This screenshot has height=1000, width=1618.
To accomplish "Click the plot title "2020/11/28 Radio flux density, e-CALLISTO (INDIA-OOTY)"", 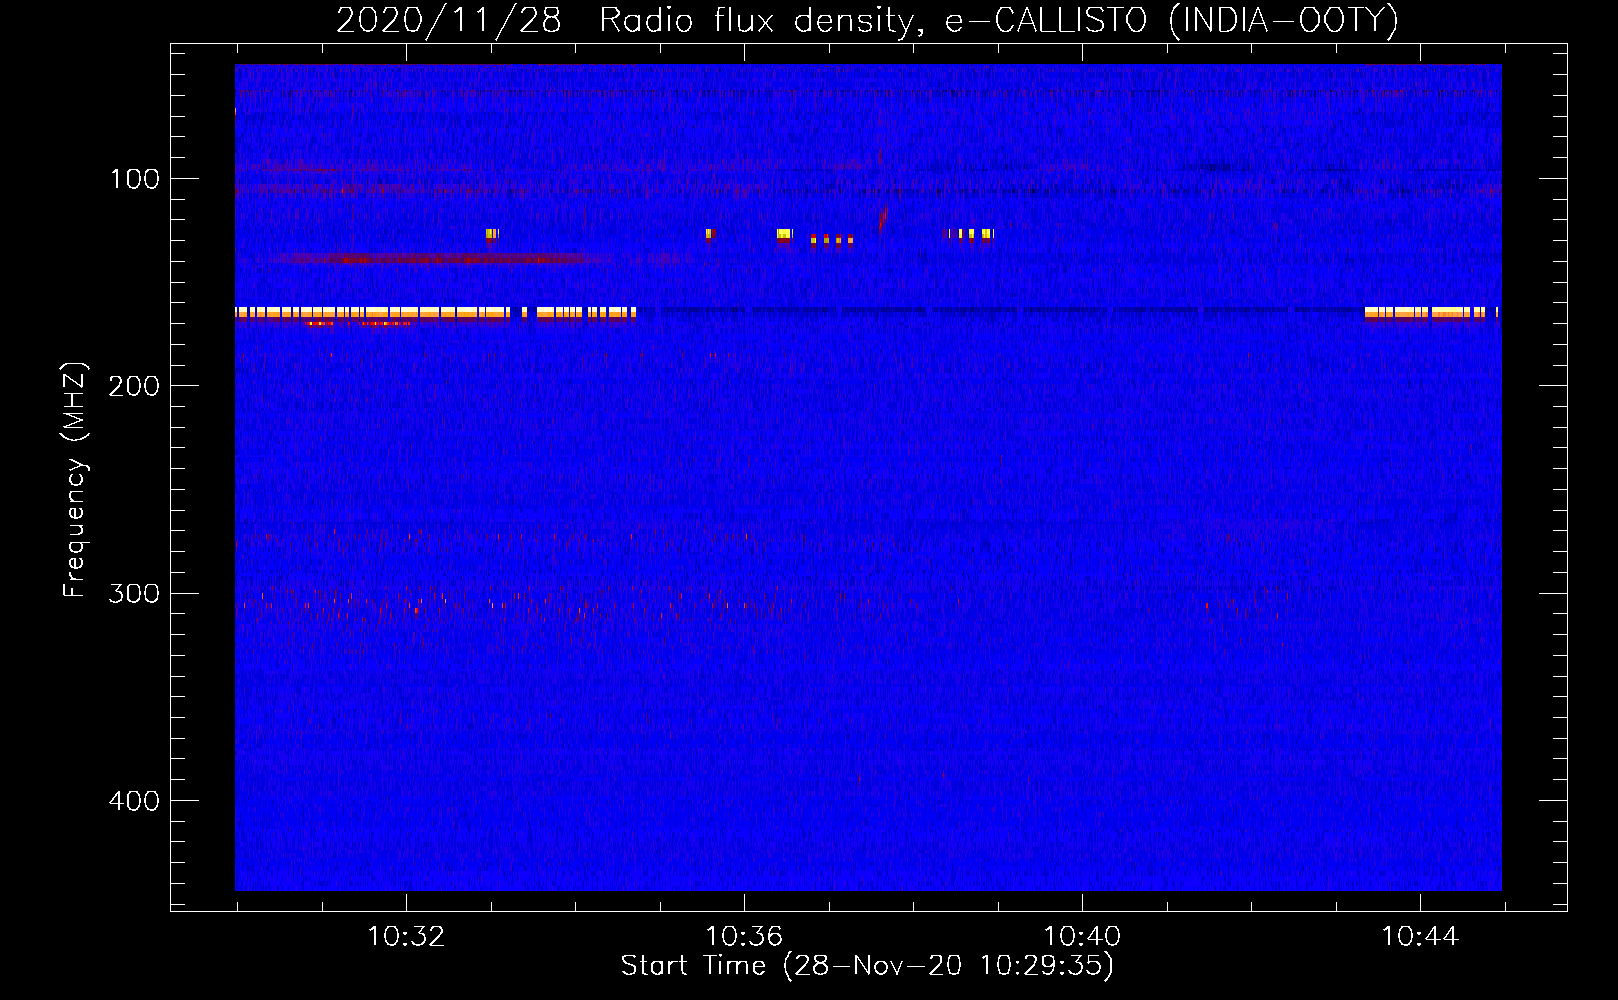I will tap(867, 21).
